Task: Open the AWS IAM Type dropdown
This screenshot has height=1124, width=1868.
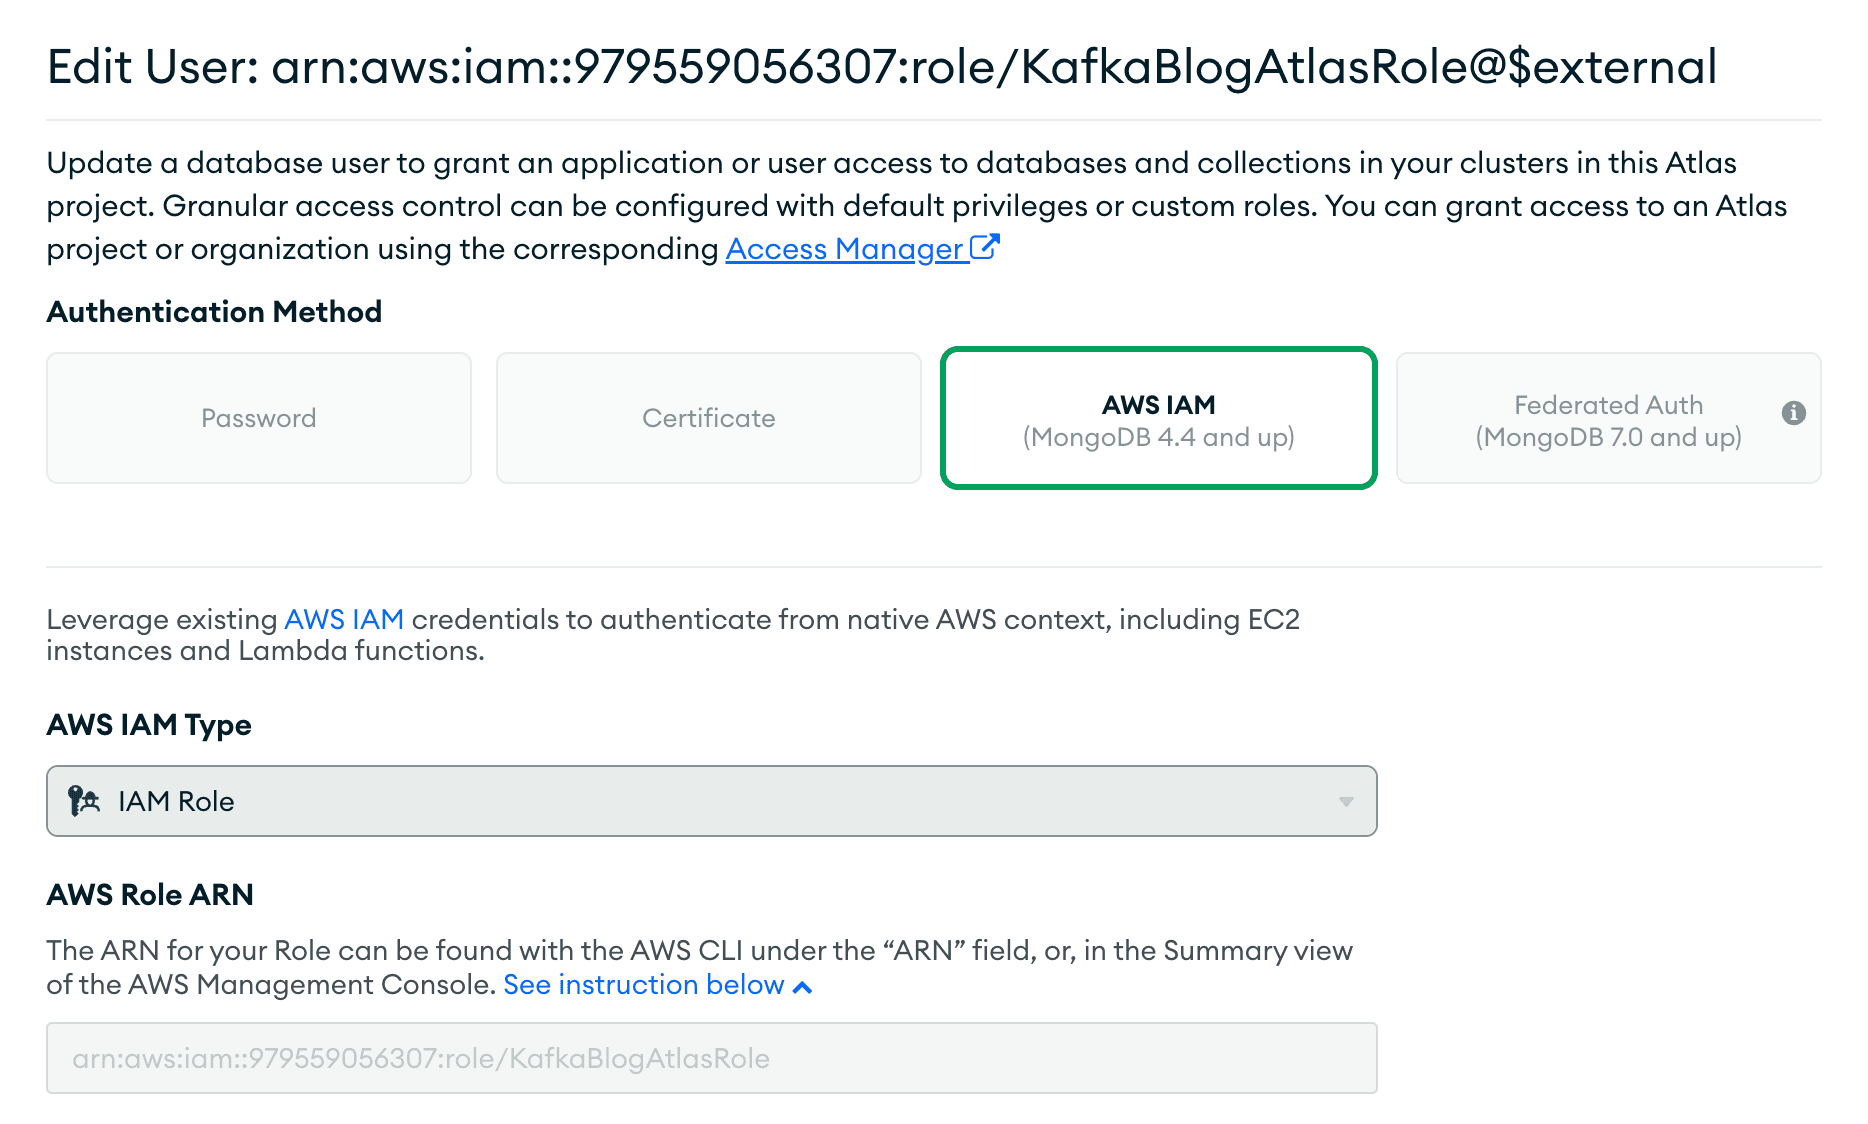Action: pos(710,801)
